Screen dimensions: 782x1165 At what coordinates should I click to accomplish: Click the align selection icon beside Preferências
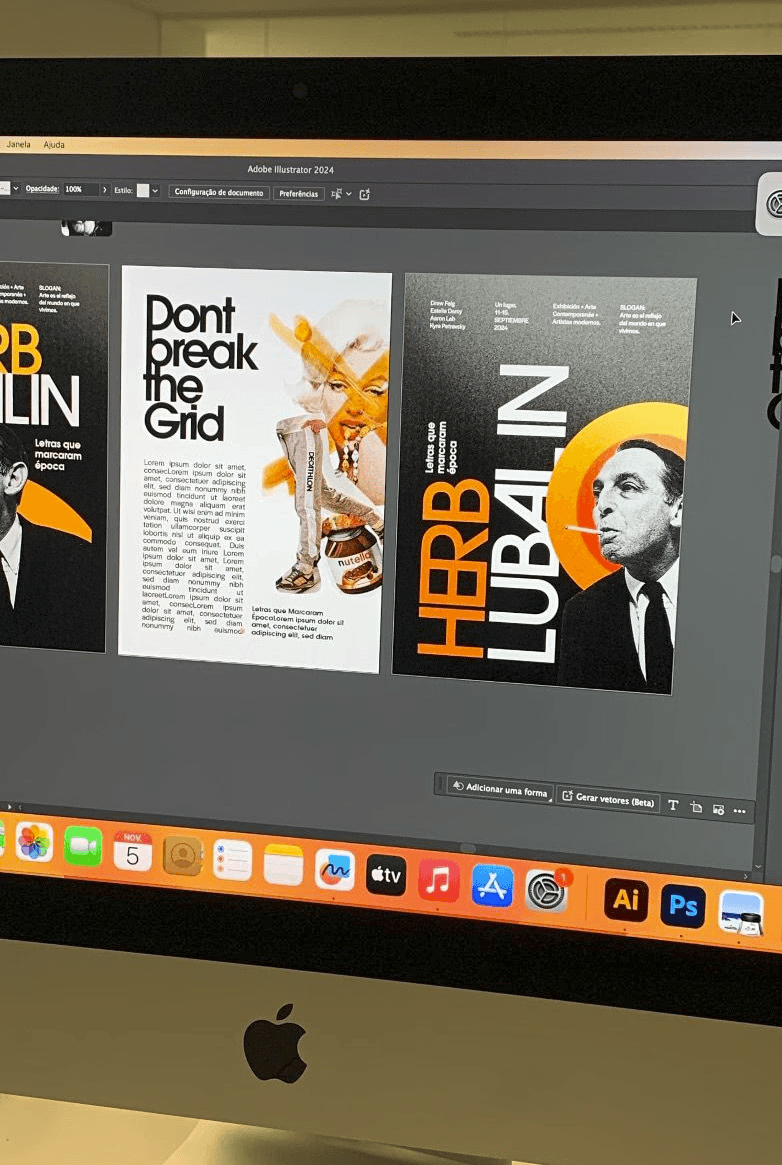tap(336, 194)
